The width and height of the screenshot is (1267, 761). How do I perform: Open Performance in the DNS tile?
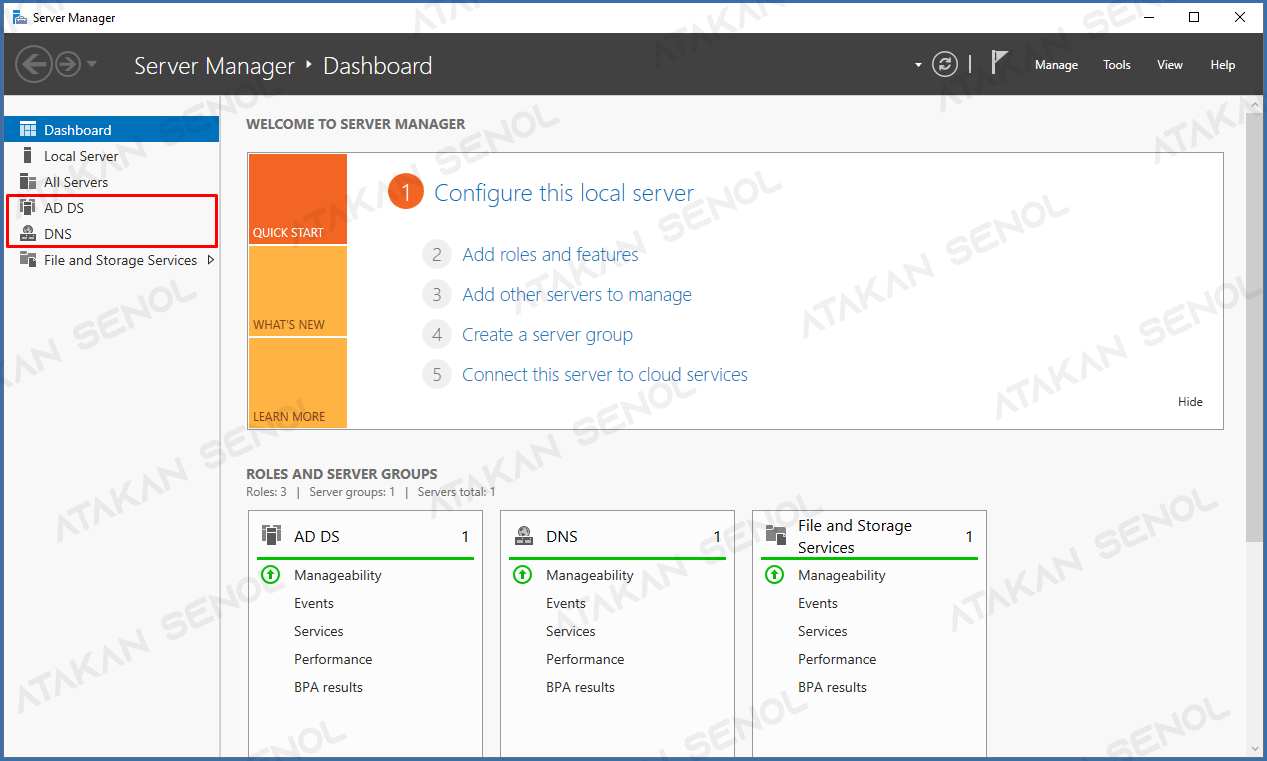(x=585, y=659)
